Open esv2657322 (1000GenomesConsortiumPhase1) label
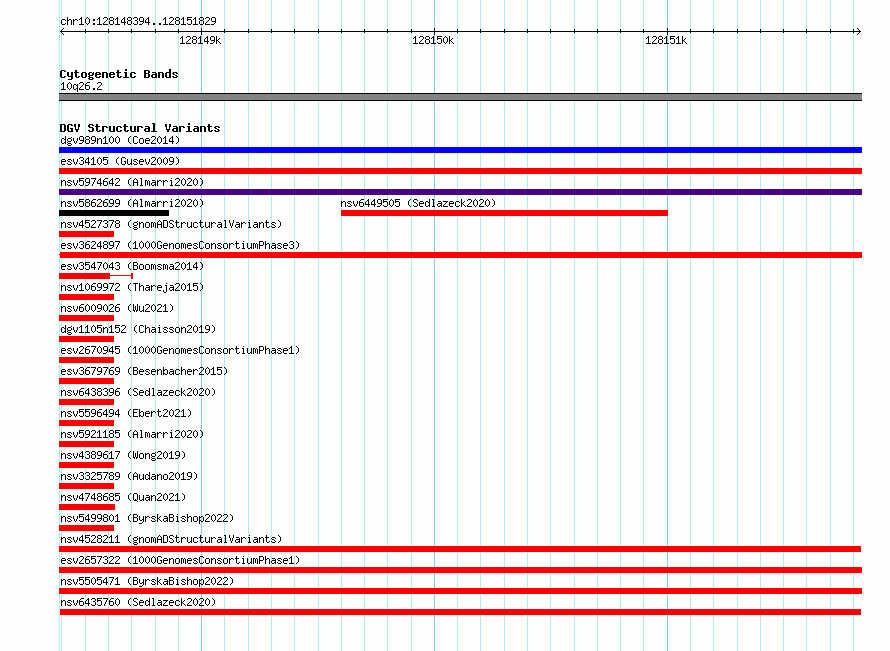Screen dimensions: 890x651 (x=180, y=560)
